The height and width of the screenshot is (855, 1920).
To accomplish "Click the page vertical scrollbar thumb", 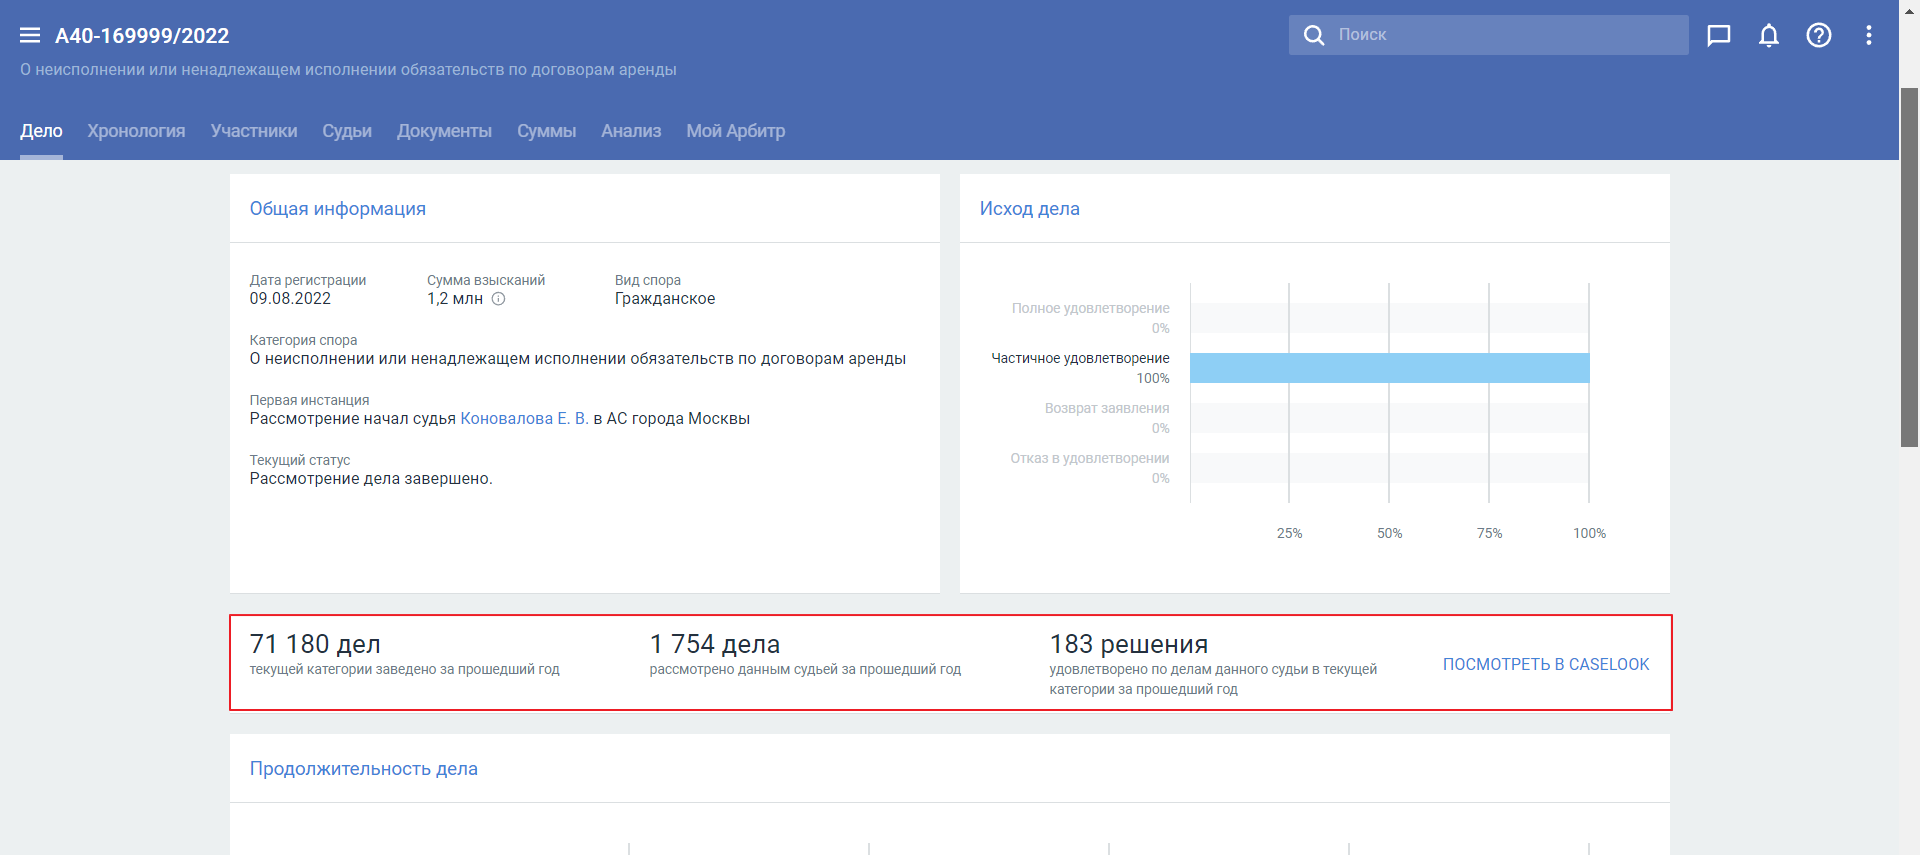I will click(1909, 267).
